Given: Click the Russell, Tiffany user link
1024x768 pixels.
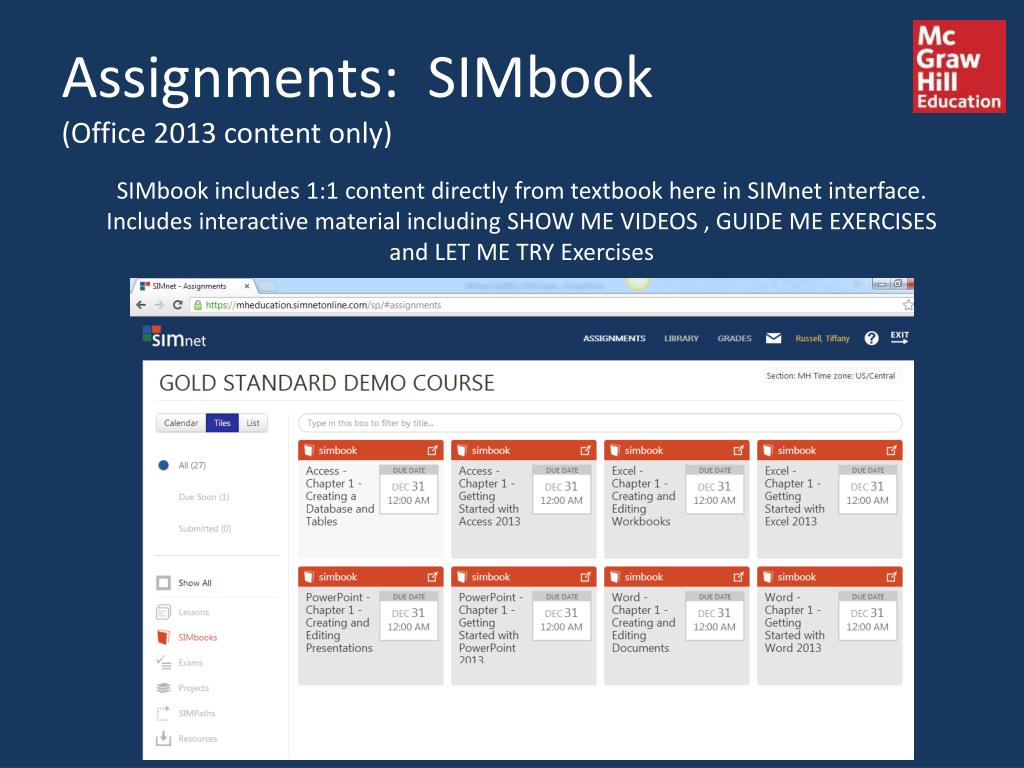Looking at the screenshot, I should click(822, 338).
